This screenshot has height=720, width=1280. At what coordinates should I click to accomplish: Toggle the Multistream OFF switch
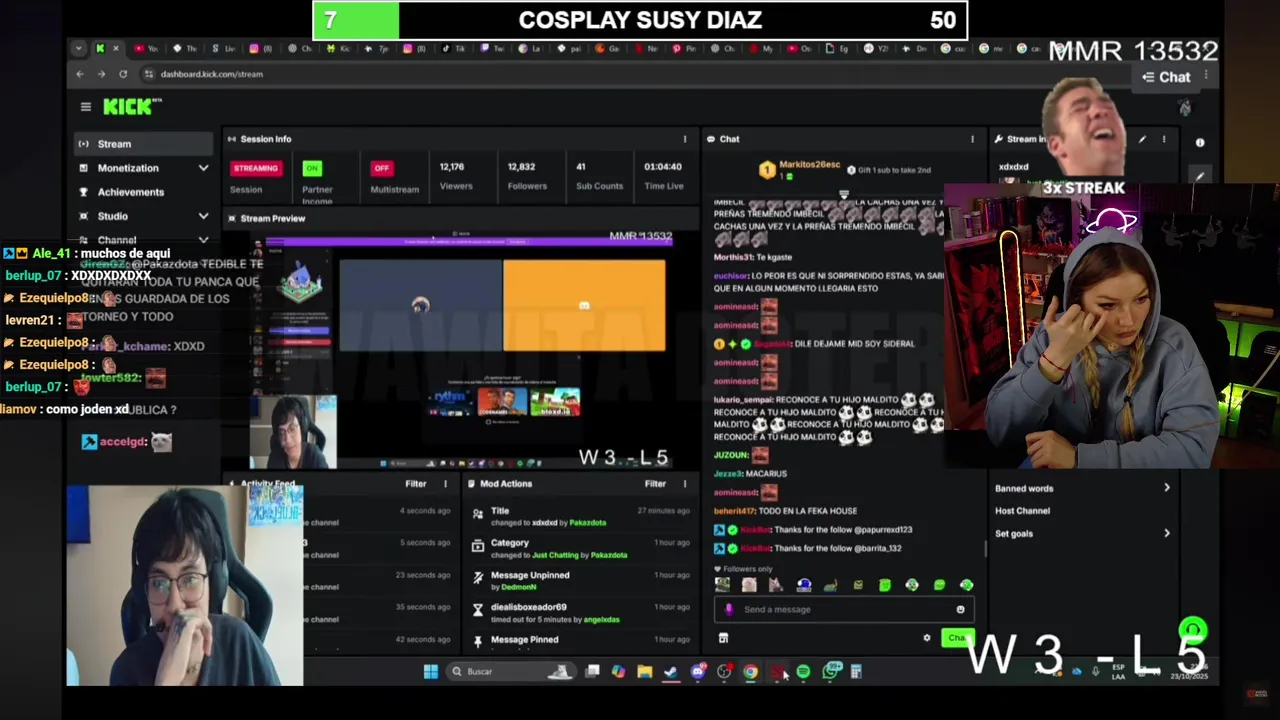tap(381, 168)
